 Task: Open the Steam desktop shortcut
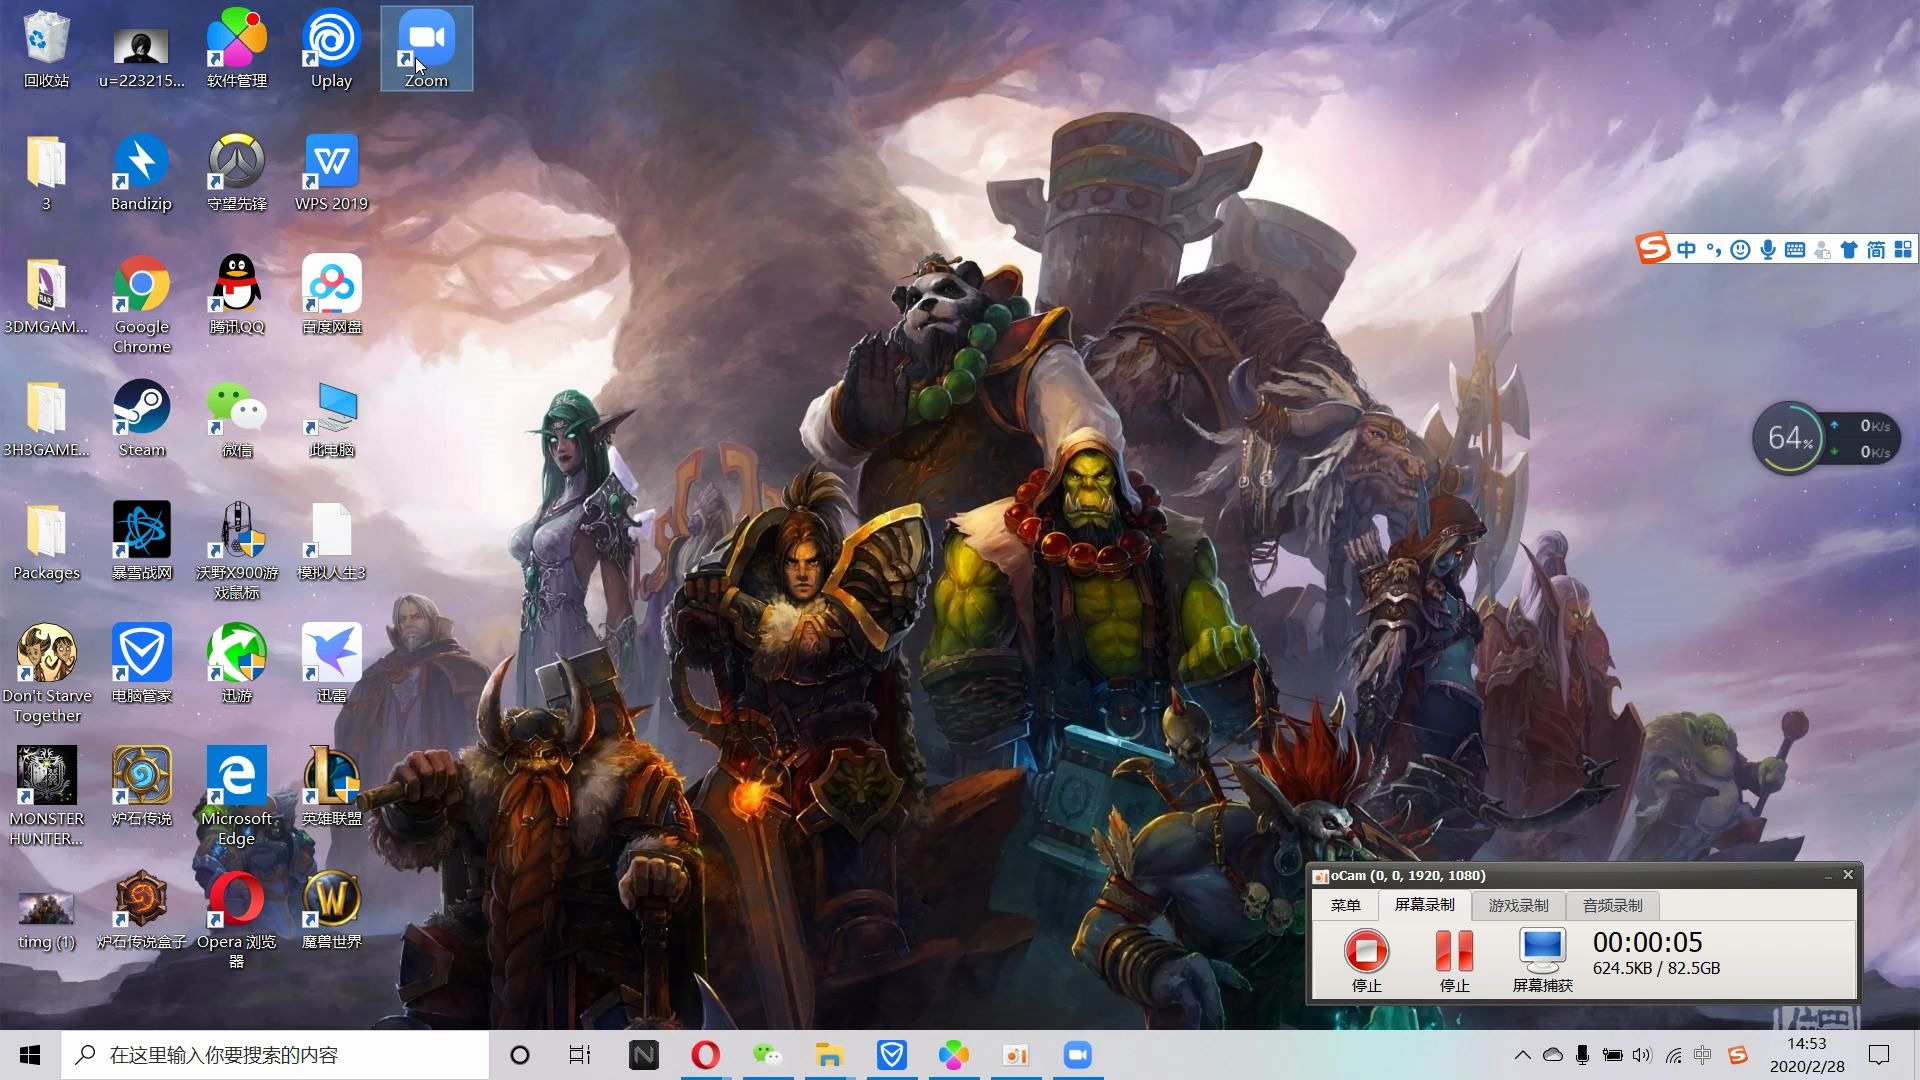(141, 418)
